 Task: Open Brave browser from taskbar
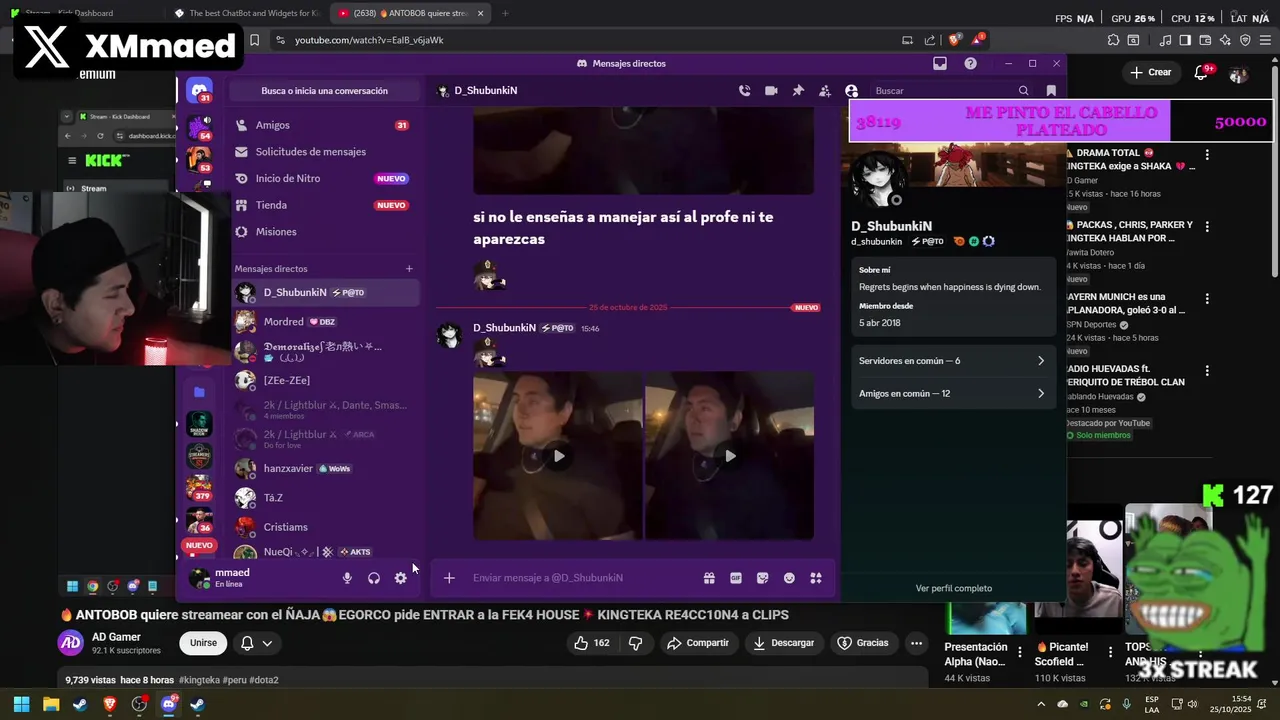110,704
